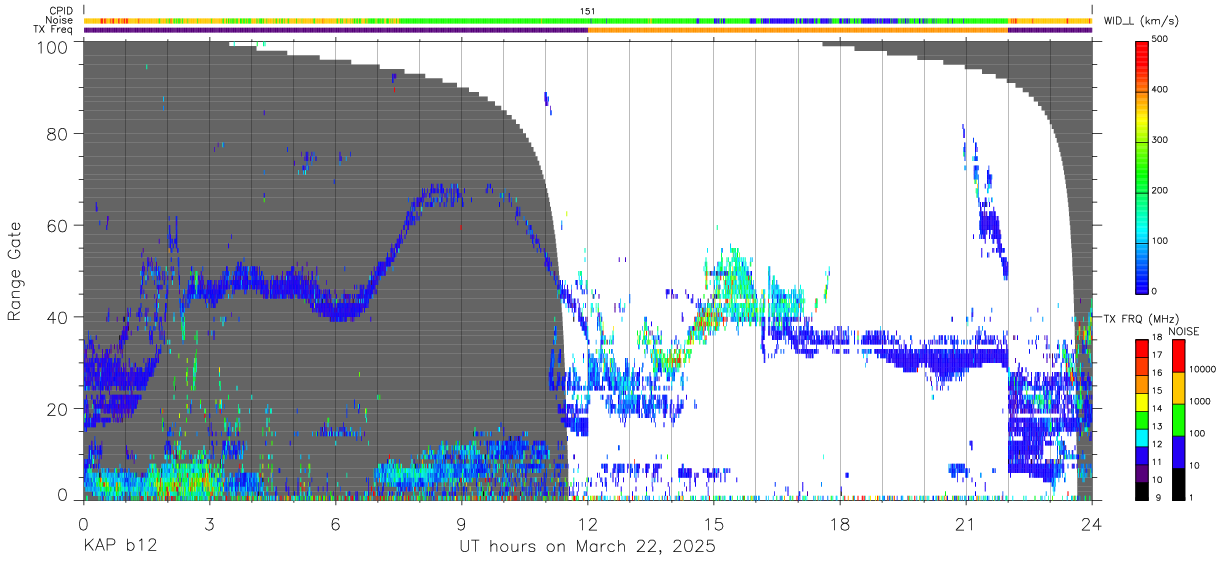Click the 'NOISE' legend title
Screen dimensions: 1228x567
click(1184, 331)
